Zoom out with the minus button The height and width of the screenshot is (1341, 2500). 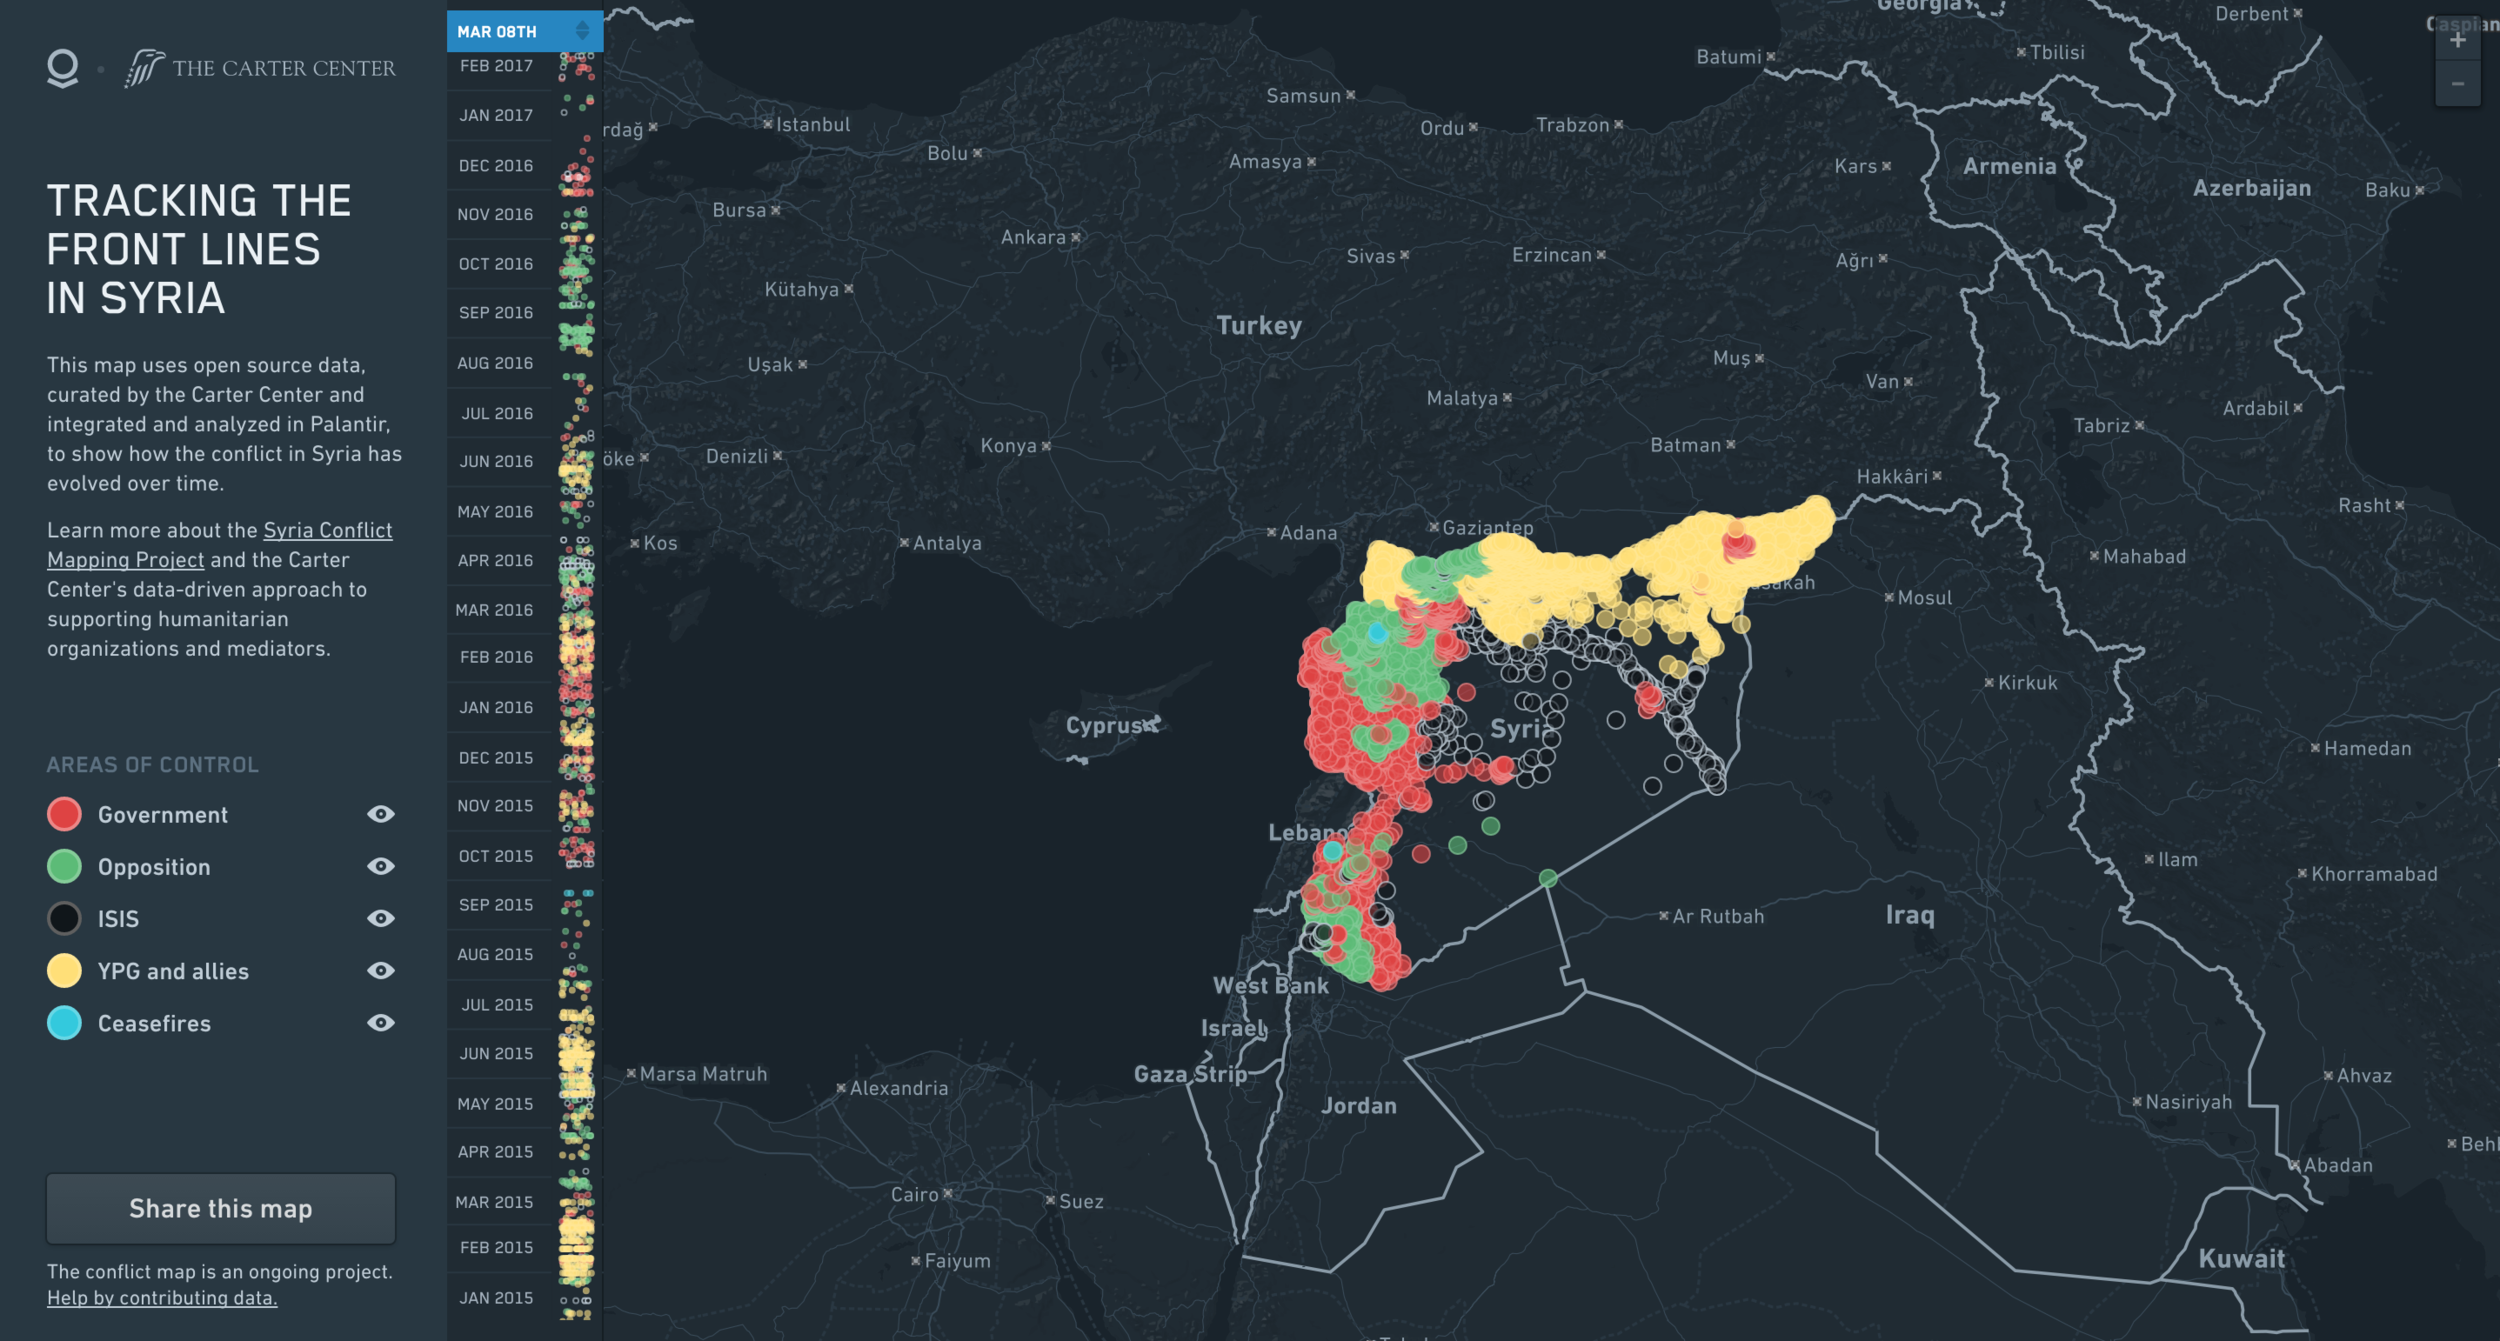click(x=2457, y=84)
